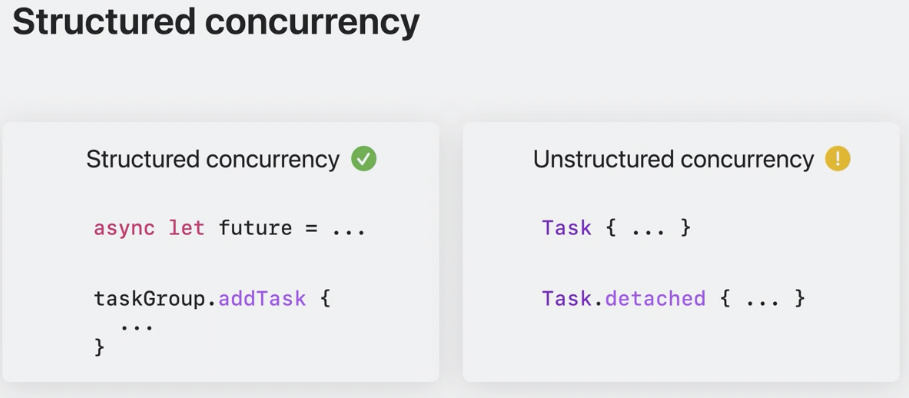Click 'Task' in the 'Task.detached' line
Viewport: 909px width, 398px height.
[566, 298]
